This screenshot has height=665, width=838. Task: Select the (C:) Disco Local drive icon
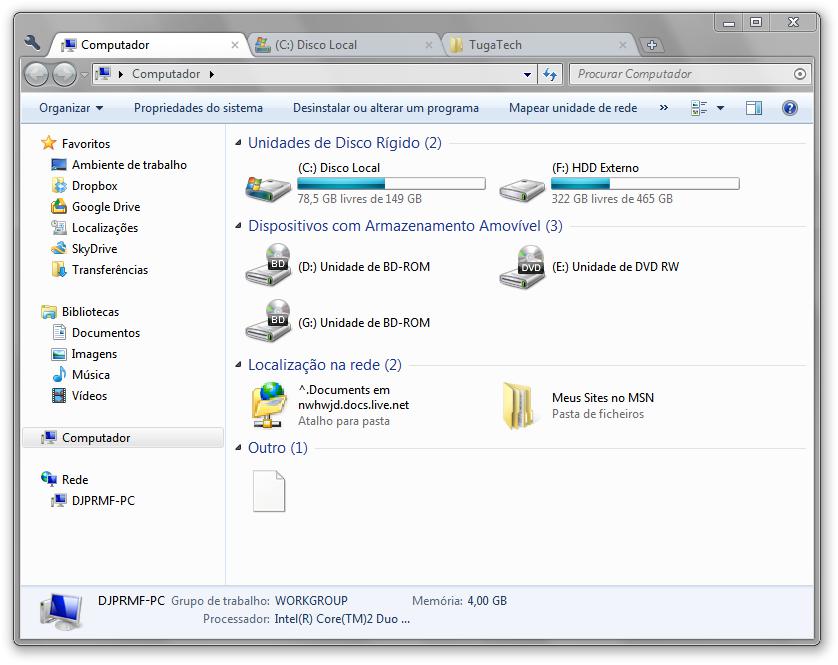(x=268, y=188)
